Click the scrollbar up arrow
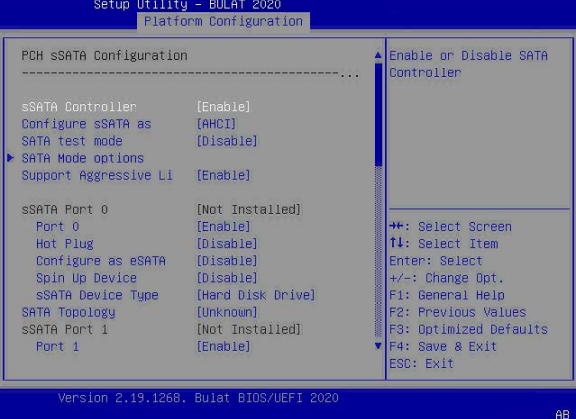The width and height of the screenshot is (576, 419). 378,55
